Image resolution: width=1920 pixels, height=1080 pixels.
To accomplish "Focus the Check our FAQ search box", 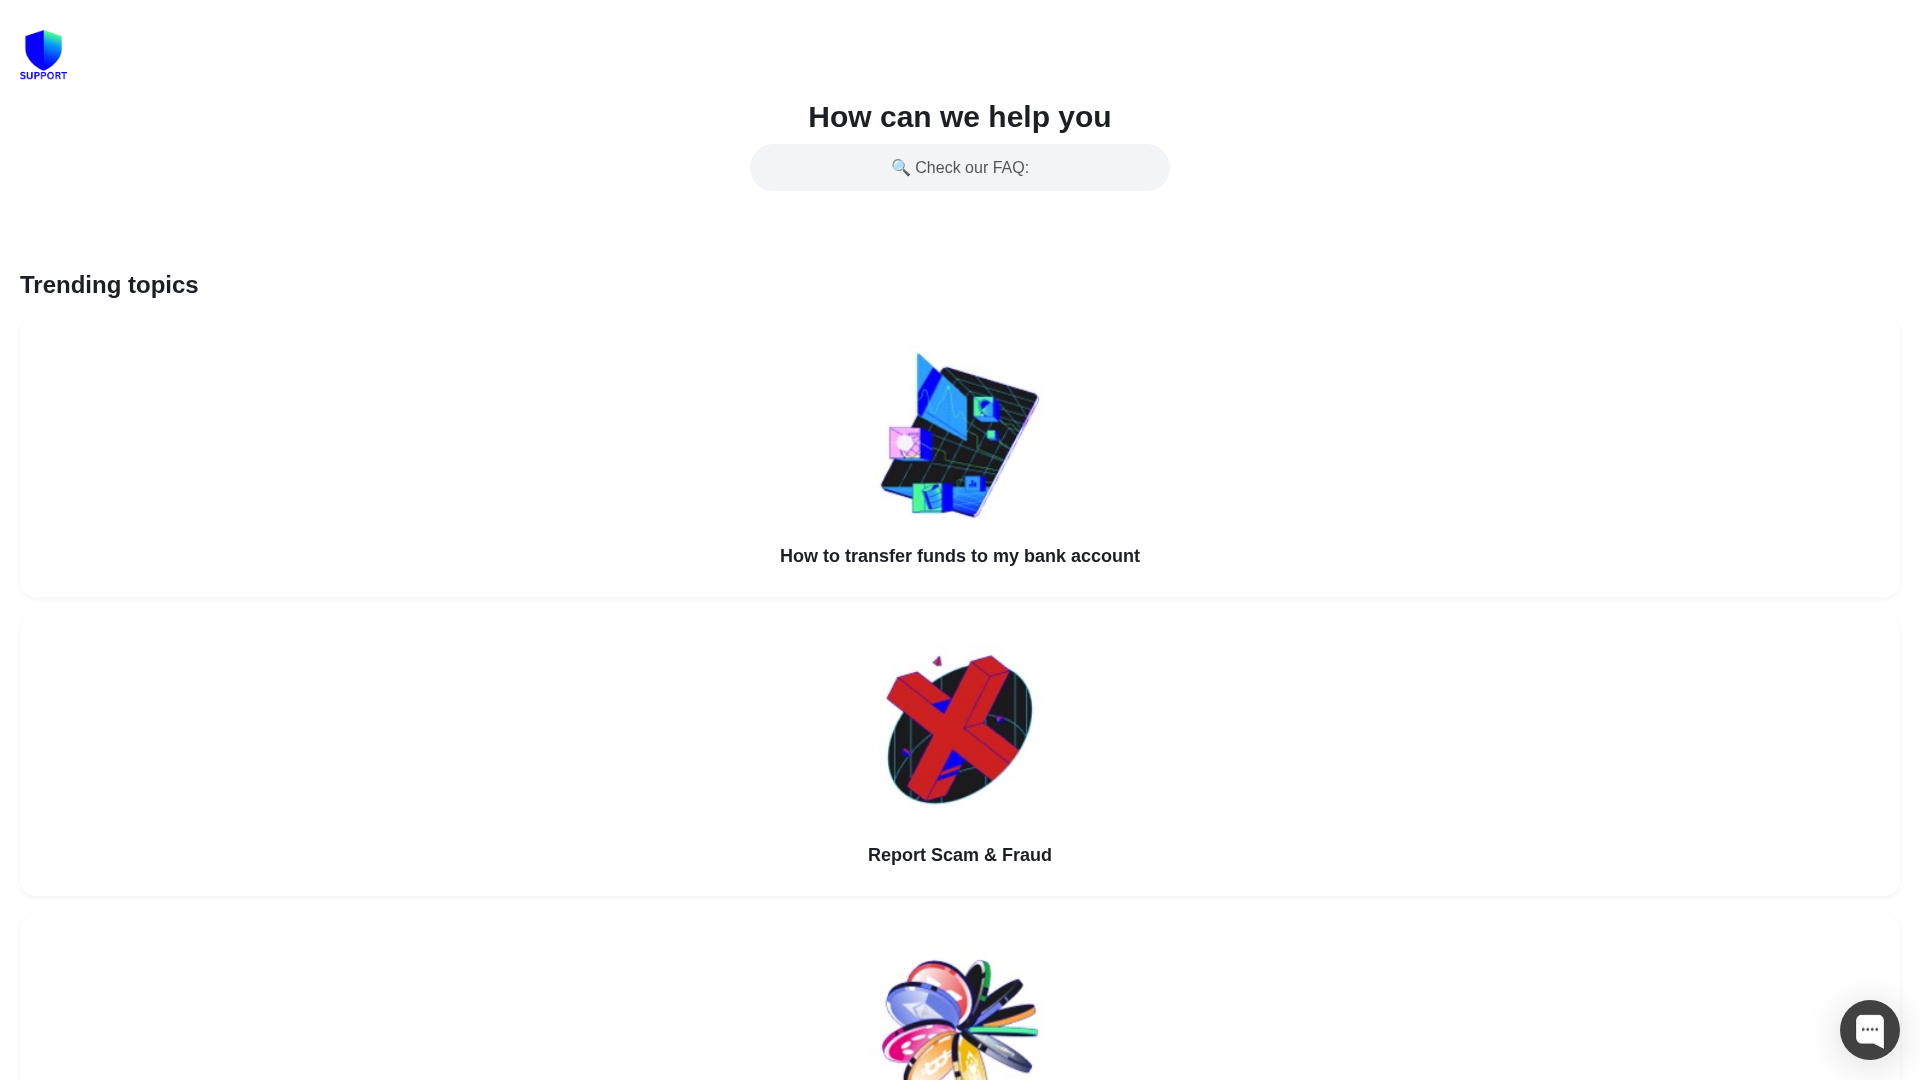I will 960,167.
